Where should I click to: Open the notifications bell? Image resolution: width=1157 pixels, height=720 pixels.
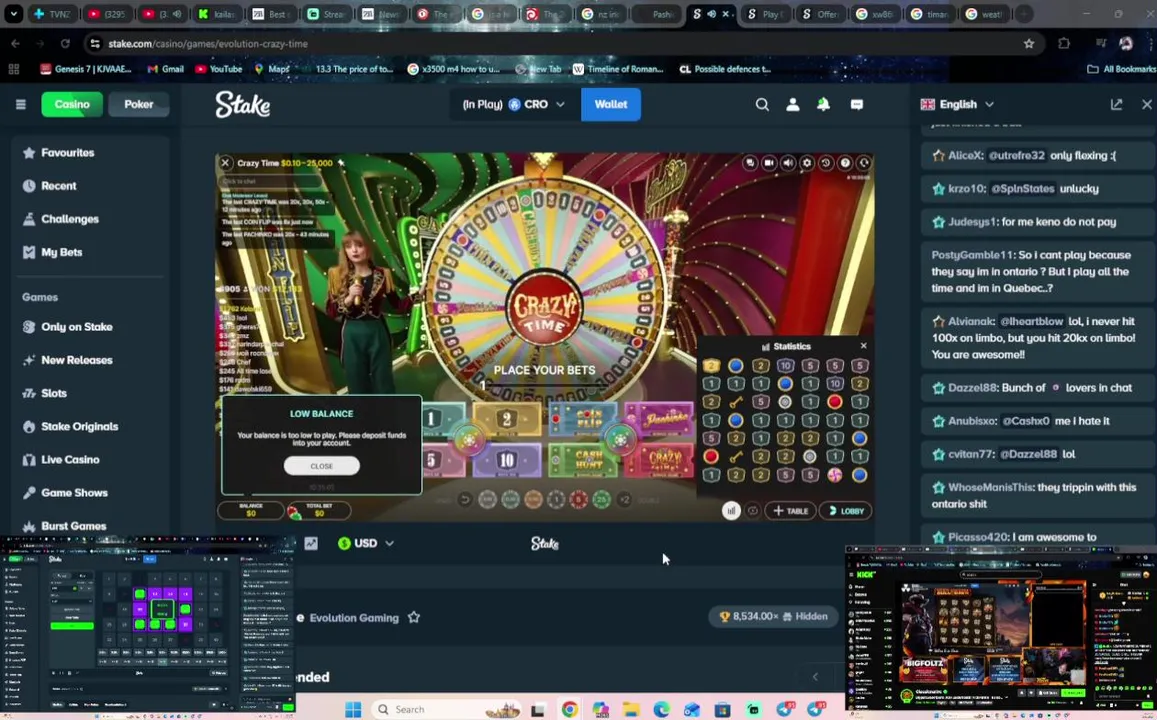coord(823,105)
